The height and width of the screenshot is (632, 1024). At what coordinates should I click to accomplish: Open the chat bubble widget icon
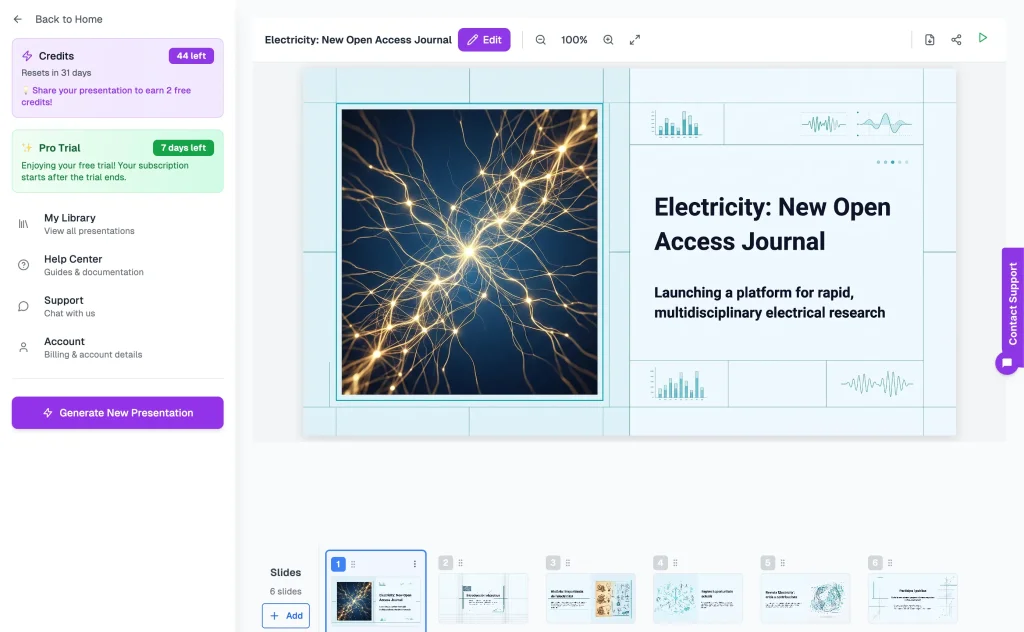pyautogui.click(x=1007, y=363)
